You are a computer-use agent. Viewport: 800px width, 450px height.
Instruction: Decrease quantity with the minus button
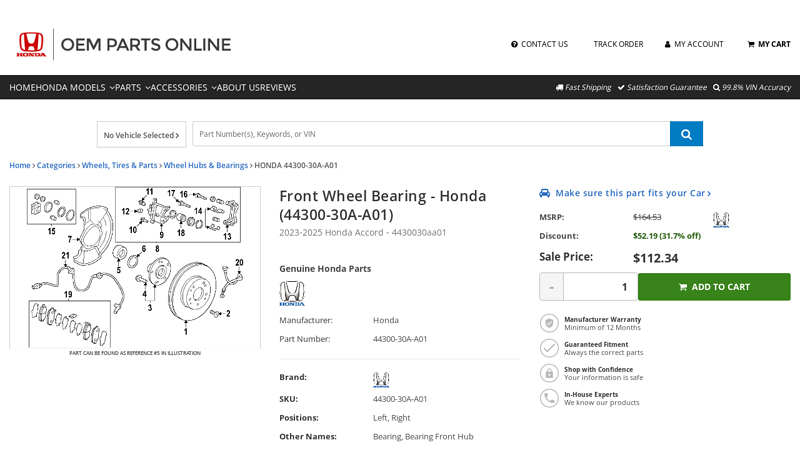(x=551, y=287)
